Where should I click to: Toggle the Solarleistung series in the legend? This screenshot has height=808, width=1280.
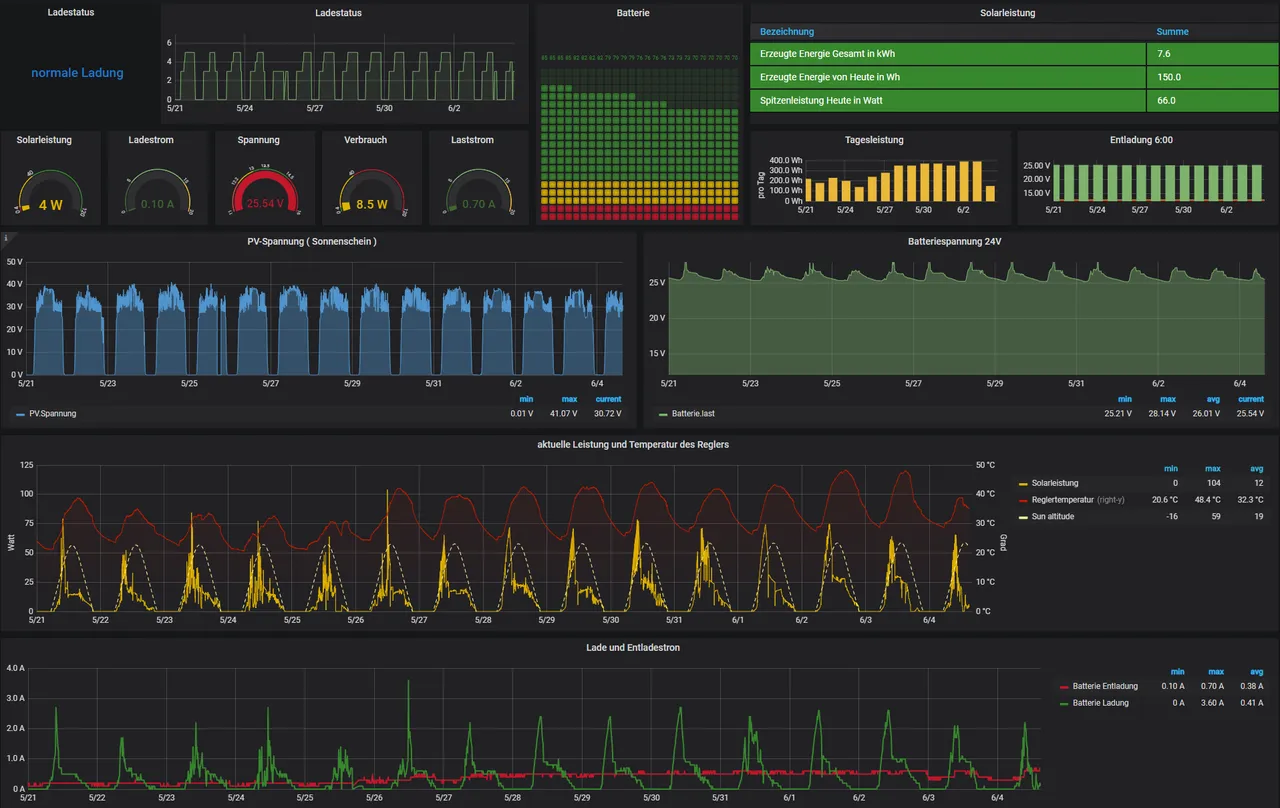(1055, 483)
